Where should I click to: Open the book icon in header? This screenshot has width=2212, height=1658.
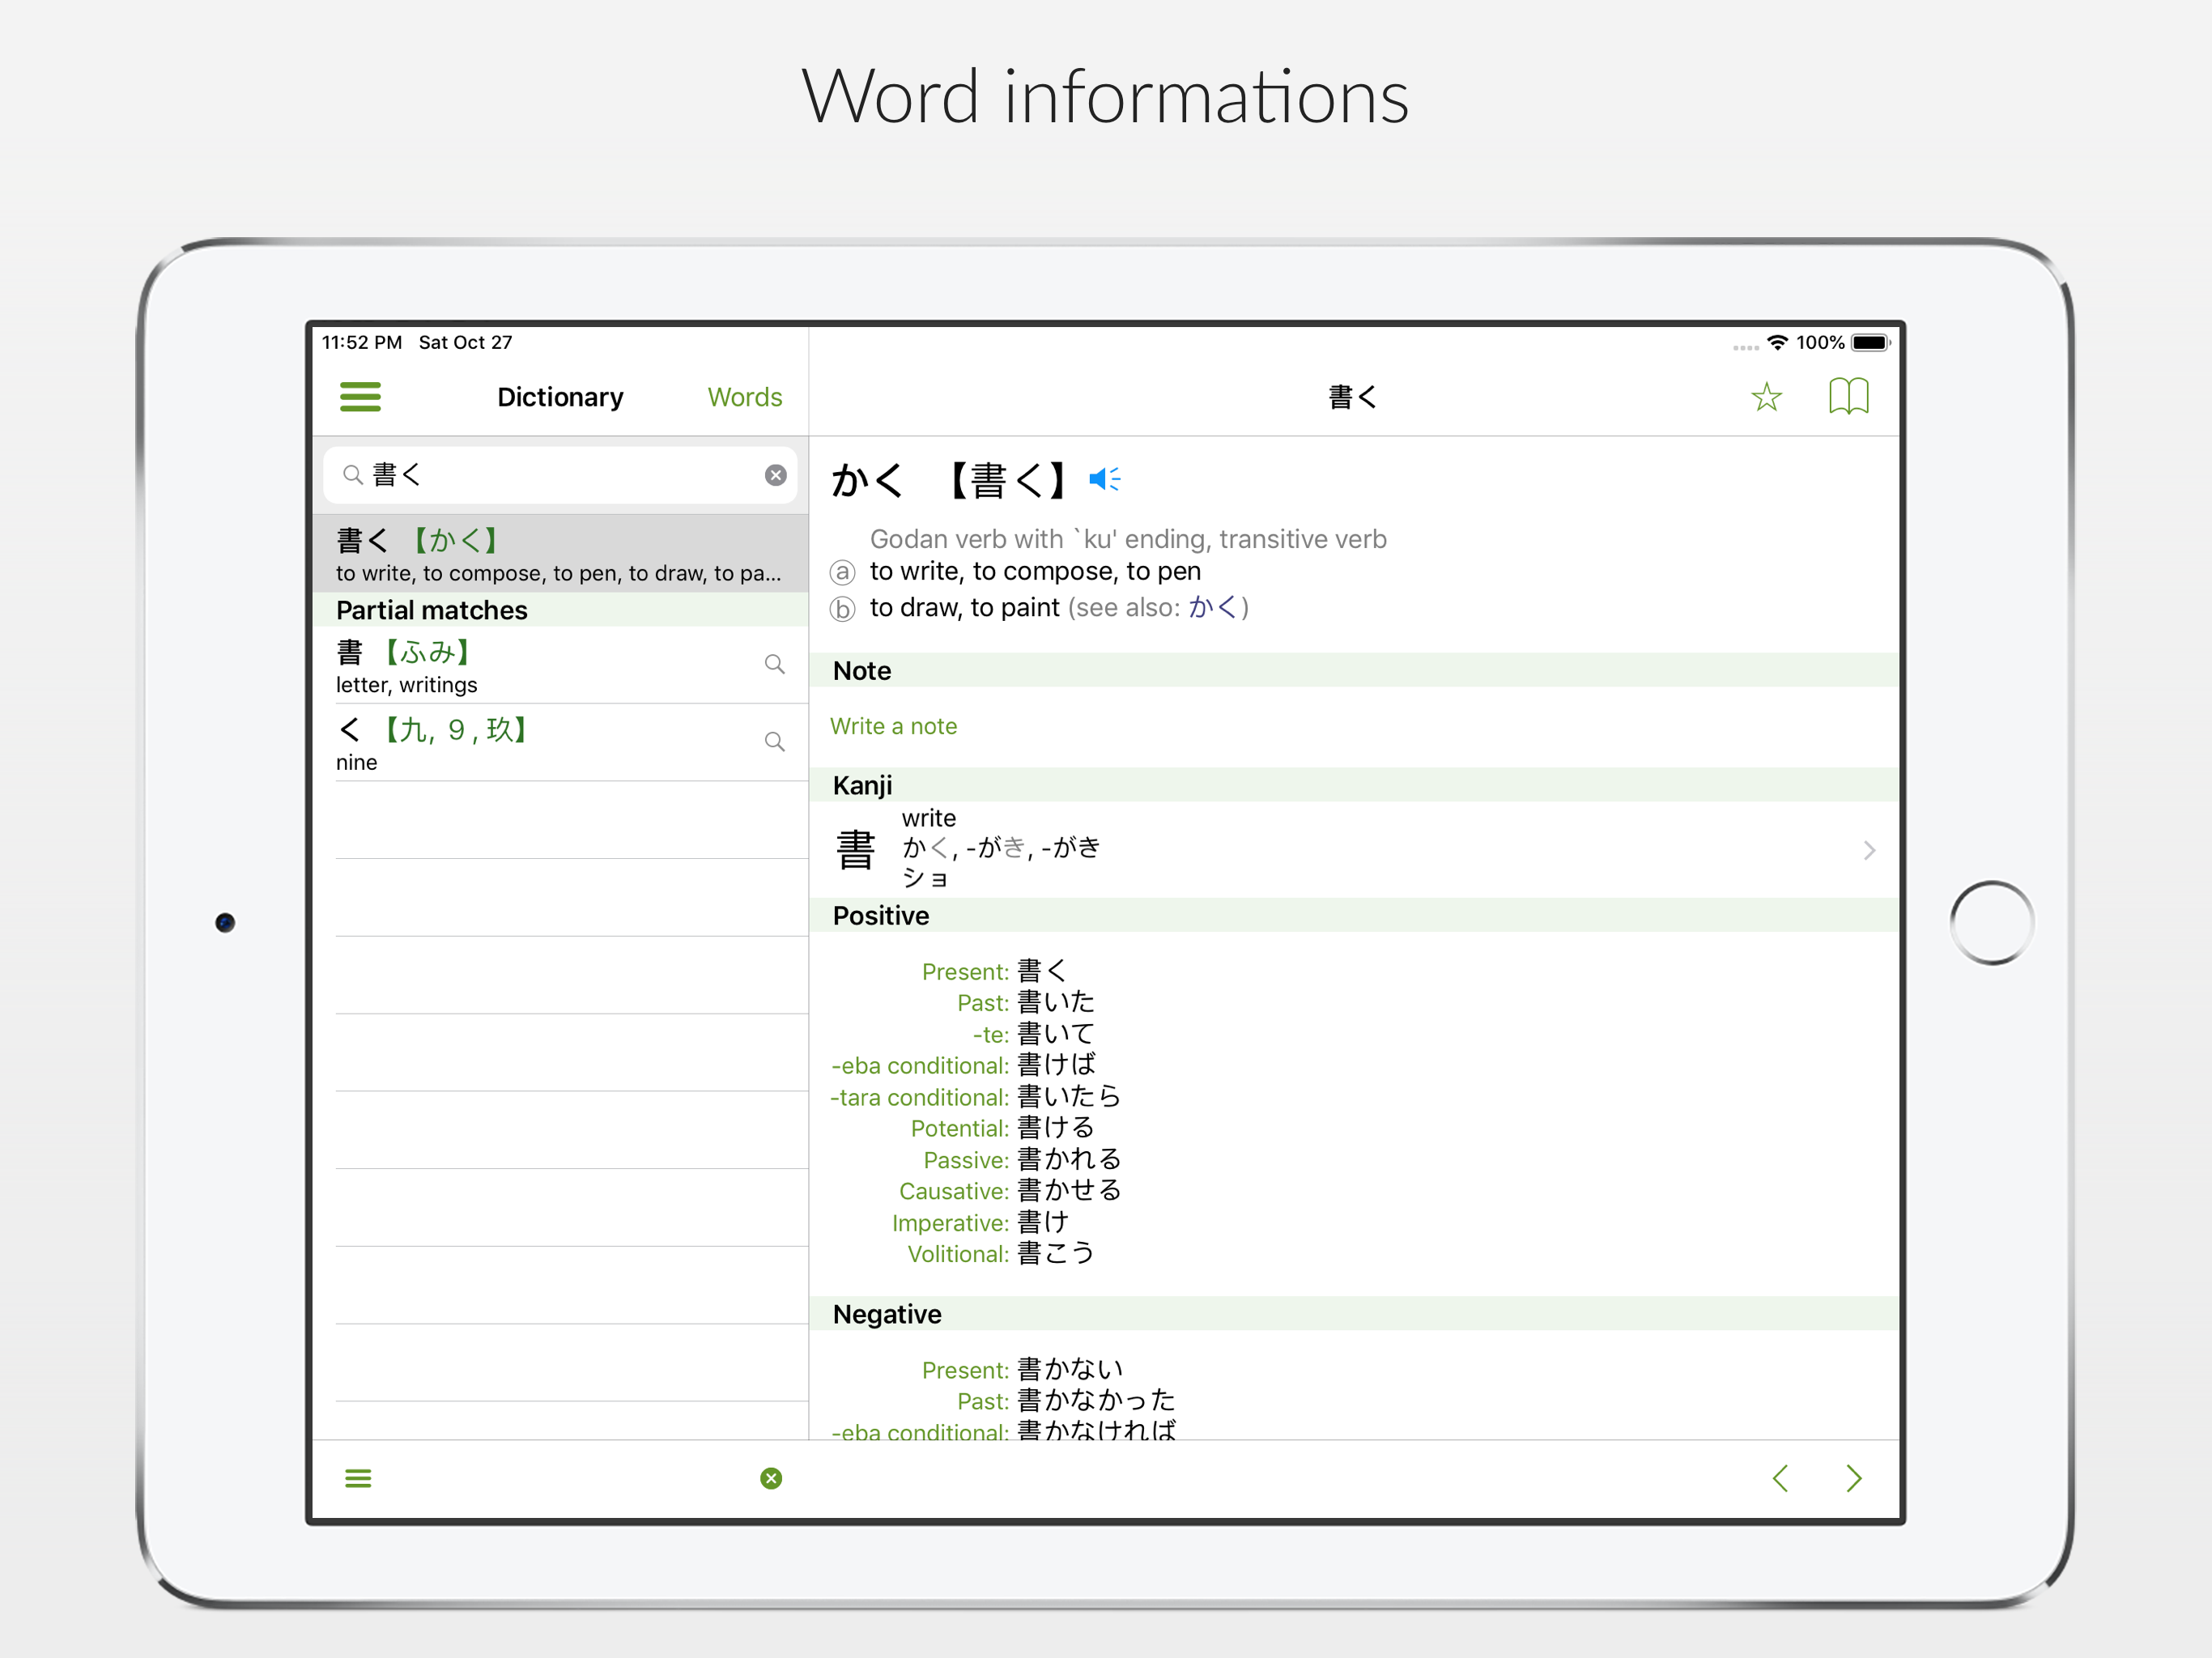click(1848, 396)
